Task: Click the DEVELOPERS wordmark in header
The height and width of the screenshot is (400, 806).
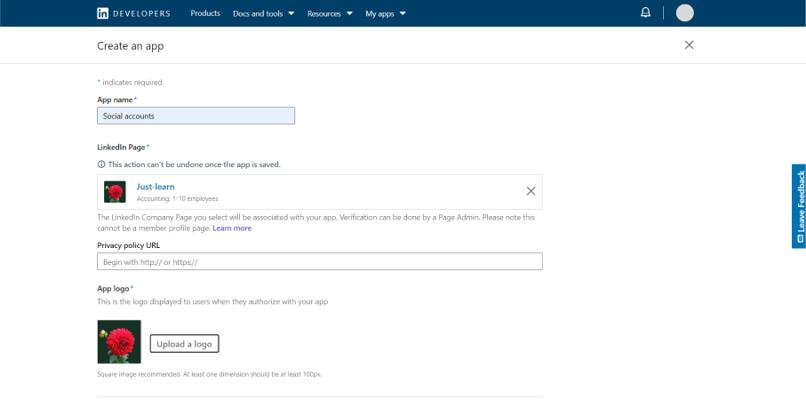Action: pos(141,14)
